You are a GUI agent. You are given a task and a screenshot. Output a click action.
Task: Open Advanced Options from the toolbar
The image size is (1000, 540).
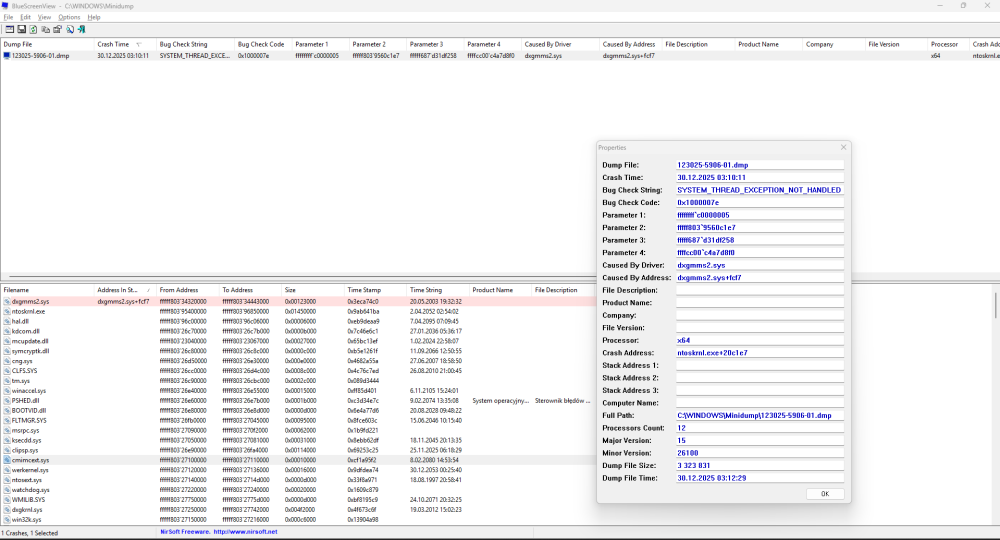(8, 29)
